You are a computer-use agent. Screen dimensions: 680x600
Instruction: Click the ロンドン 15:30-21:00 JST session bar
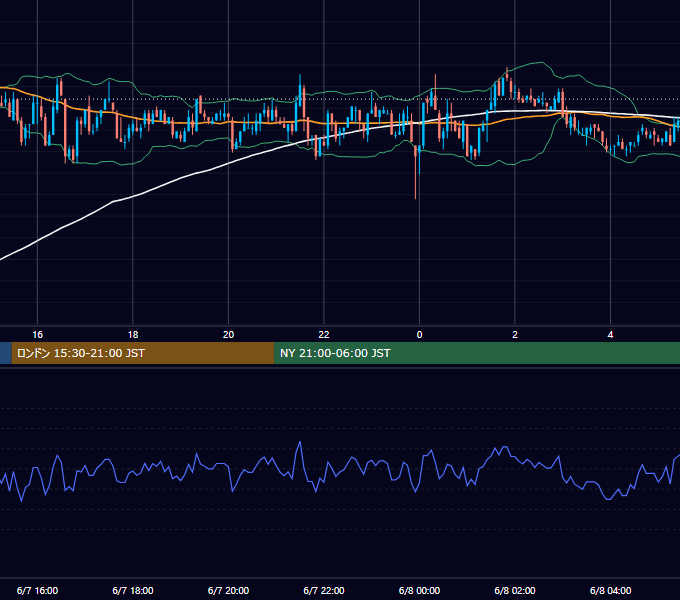[143, 353]
